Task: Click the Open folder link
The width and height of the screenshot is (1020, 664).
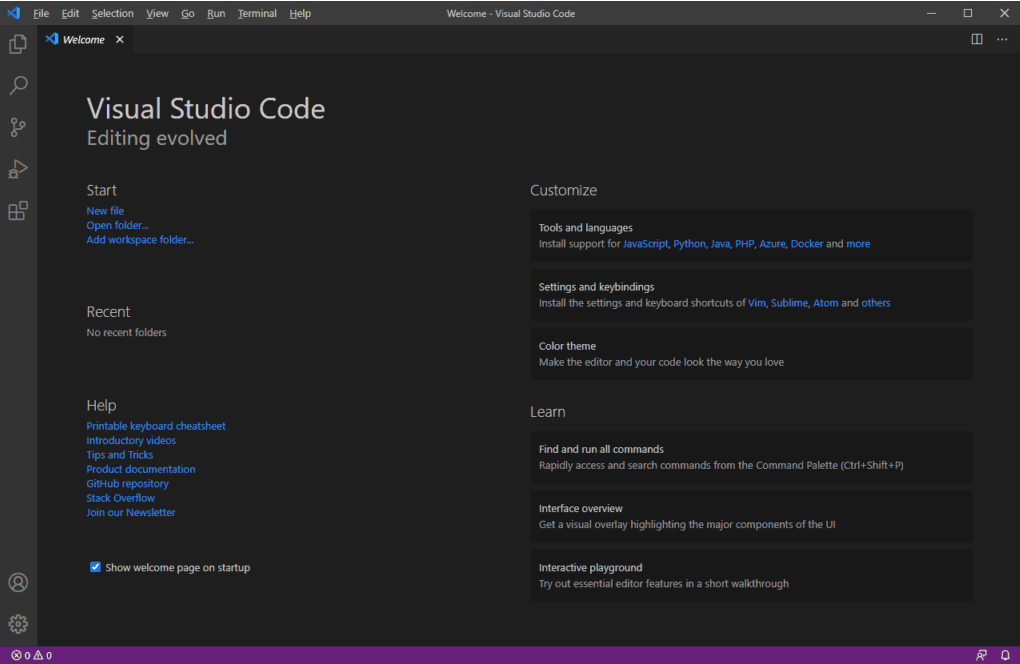Action: 117,224
